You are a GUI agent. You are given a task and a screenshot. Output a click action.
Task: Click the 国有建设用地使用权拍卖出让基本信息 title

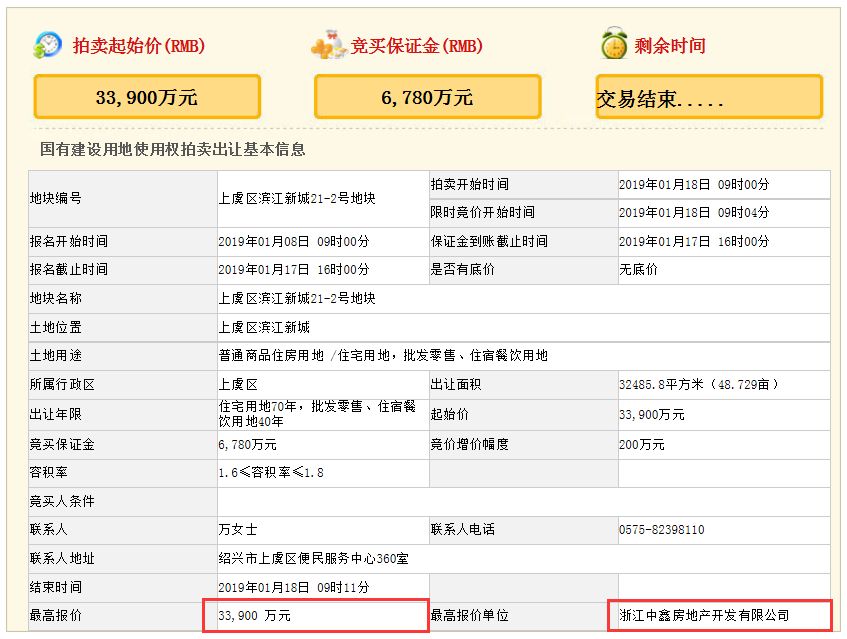pos(173,149)
